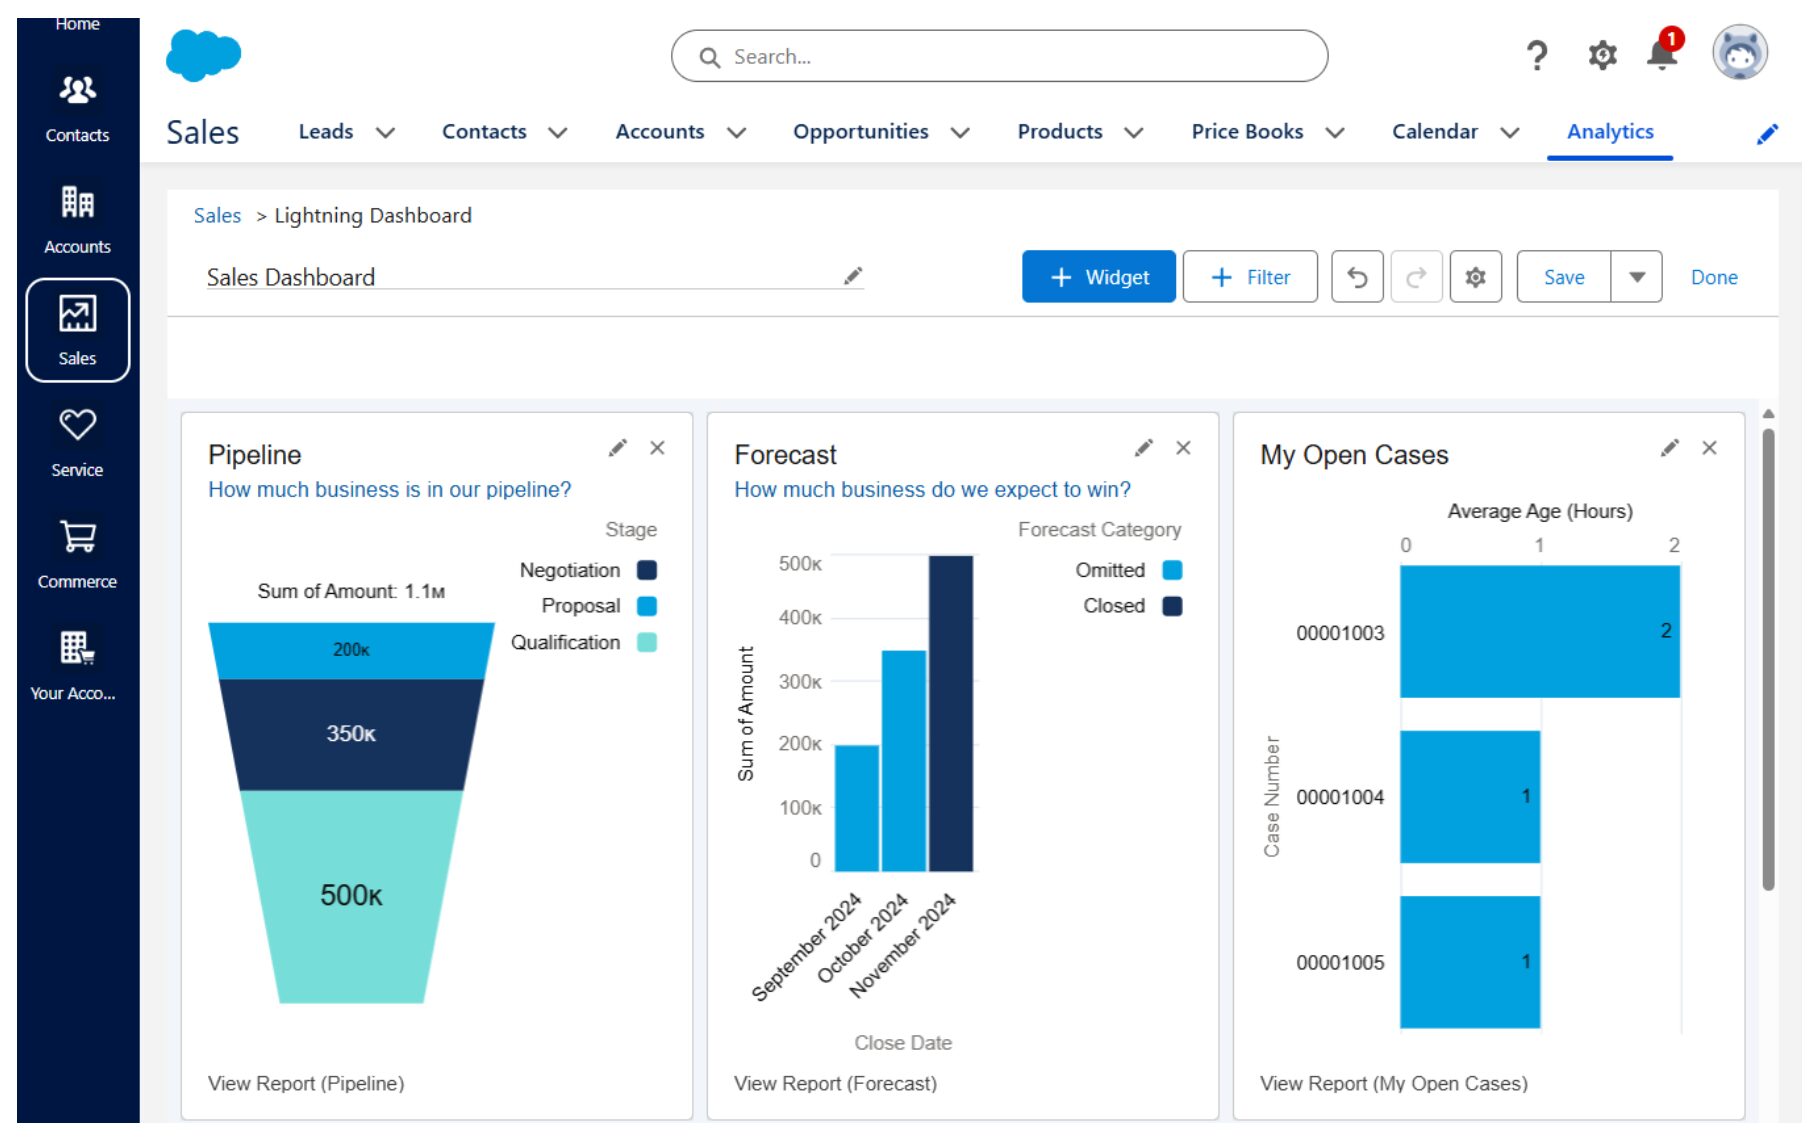Open the user profile avatar

tap(1739, 53)
